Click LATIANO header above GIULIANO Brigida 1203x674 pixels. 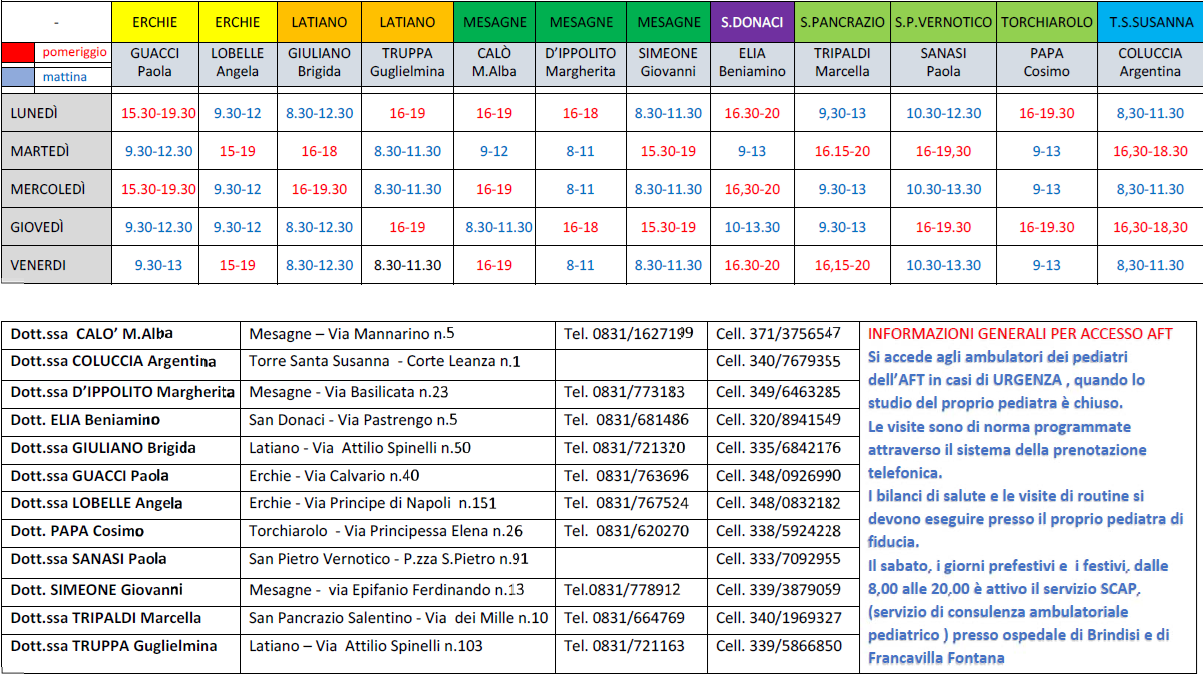pyautogui.click(x=319, y=22)
